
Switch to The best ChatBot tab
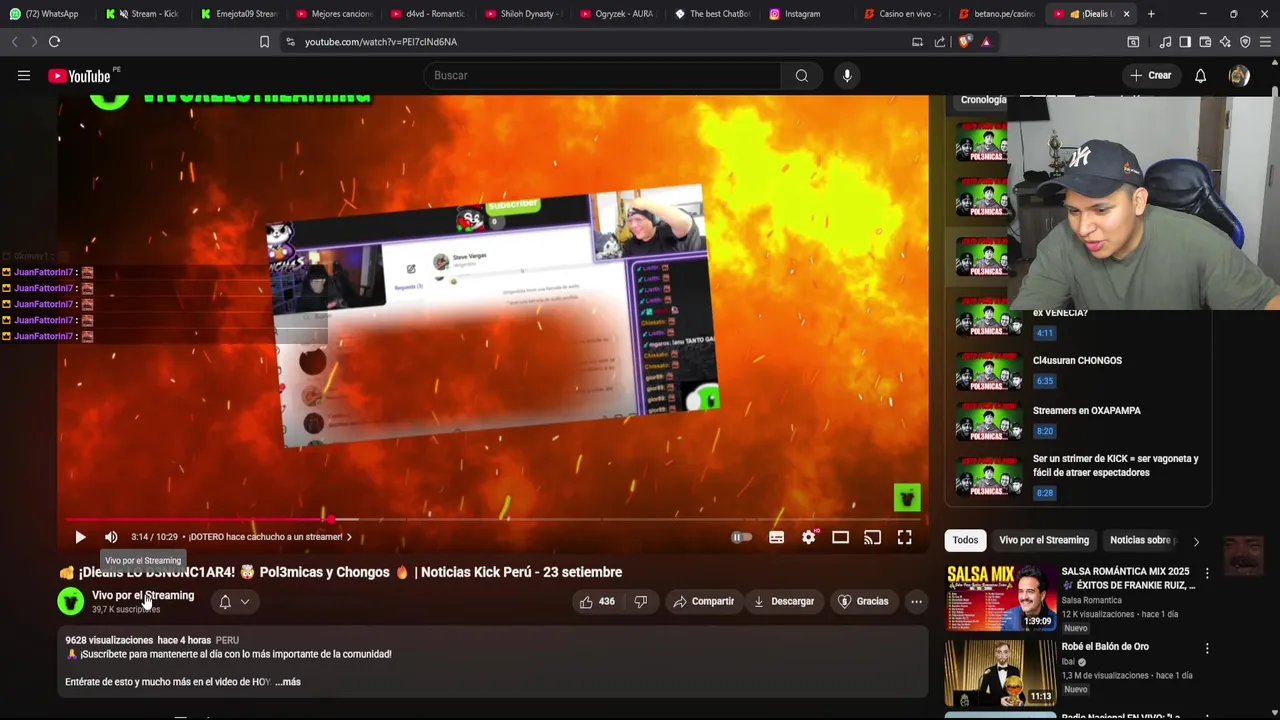[x=712, y=14]
